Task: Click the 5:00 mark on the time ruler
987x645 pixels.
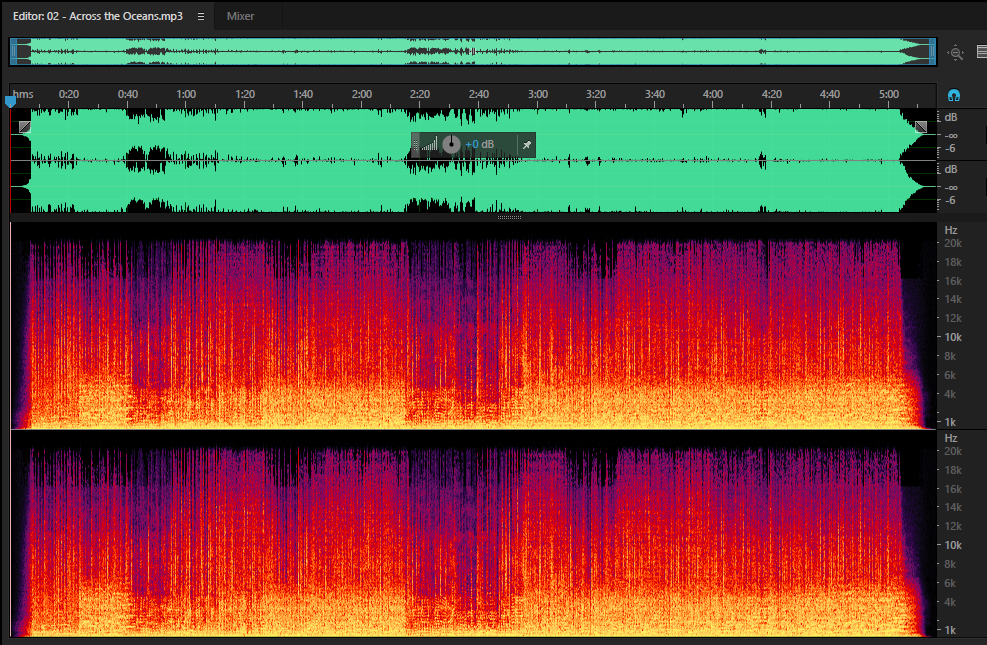Action: click(x=889, y=94)
